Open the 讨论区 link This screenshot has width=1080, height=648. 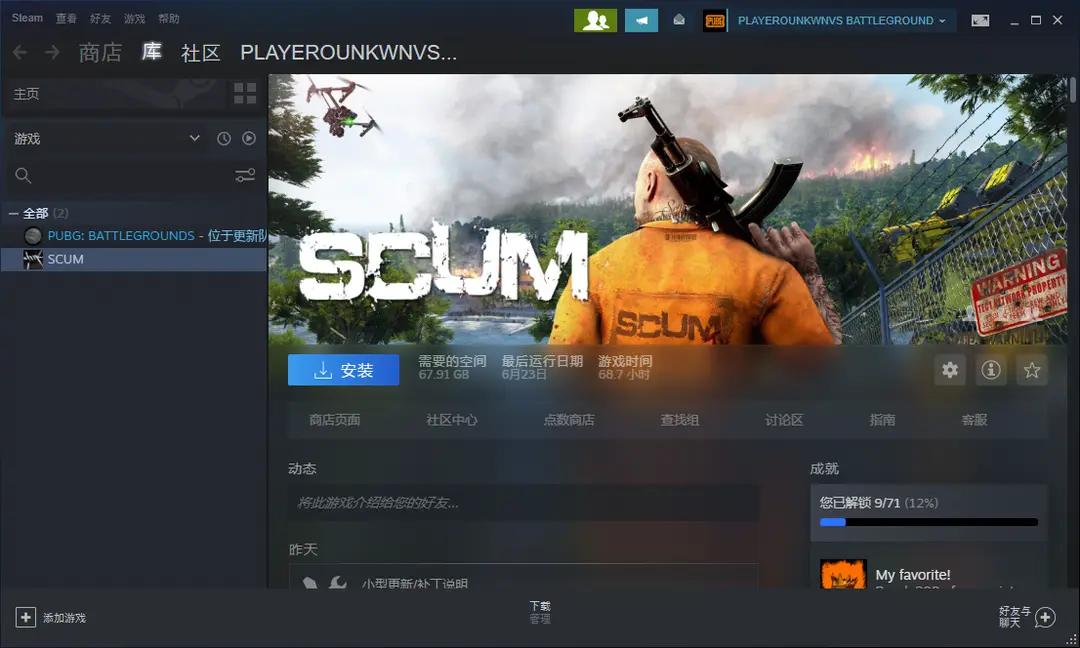[784, 420]
